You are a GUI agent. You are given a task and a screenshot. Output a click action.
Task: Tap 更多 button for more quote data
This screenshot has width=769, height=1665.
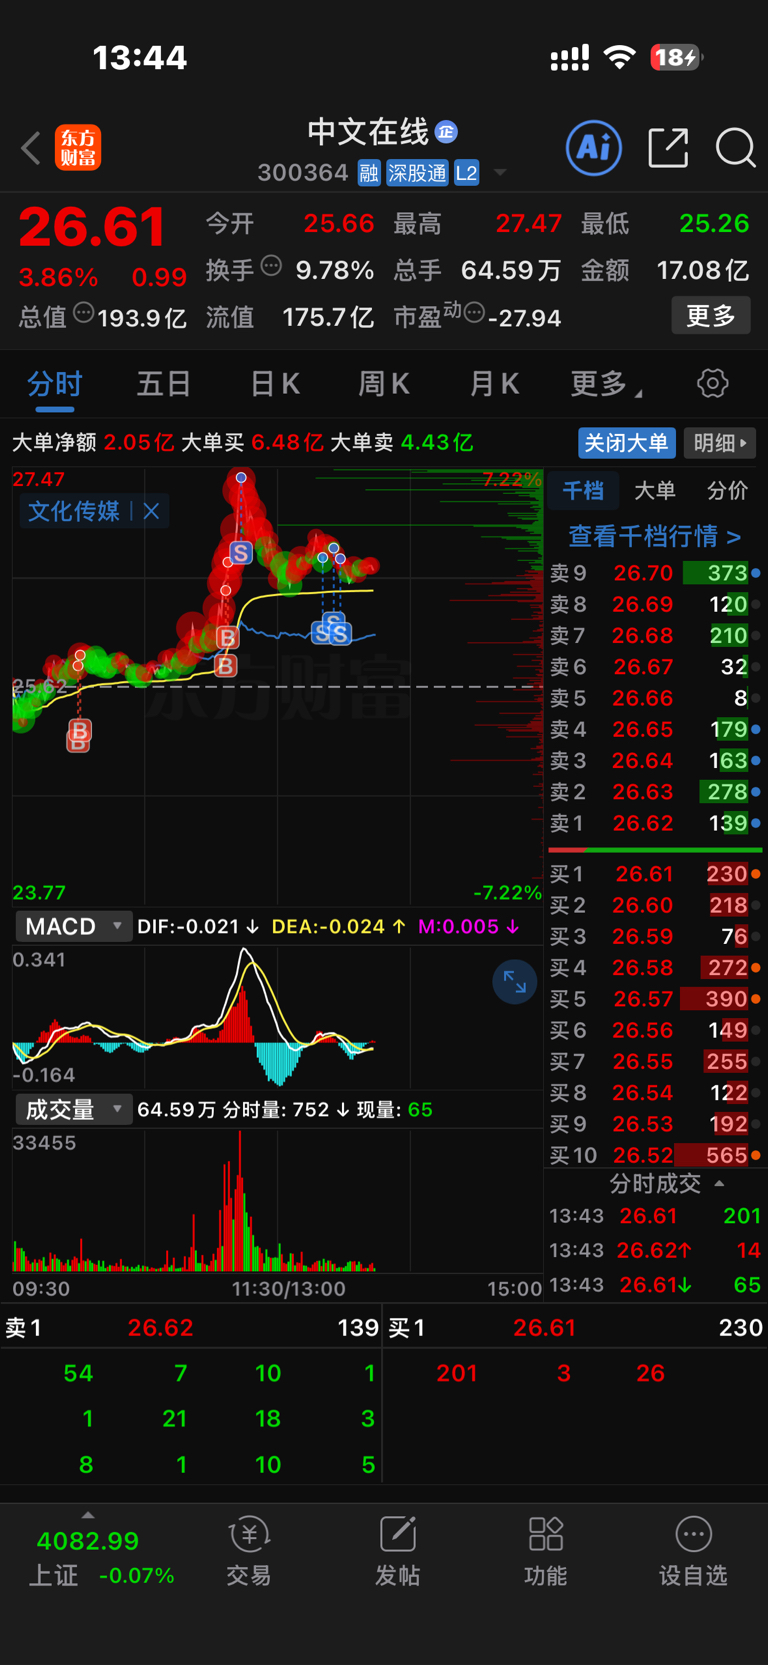tap(711, 316)
